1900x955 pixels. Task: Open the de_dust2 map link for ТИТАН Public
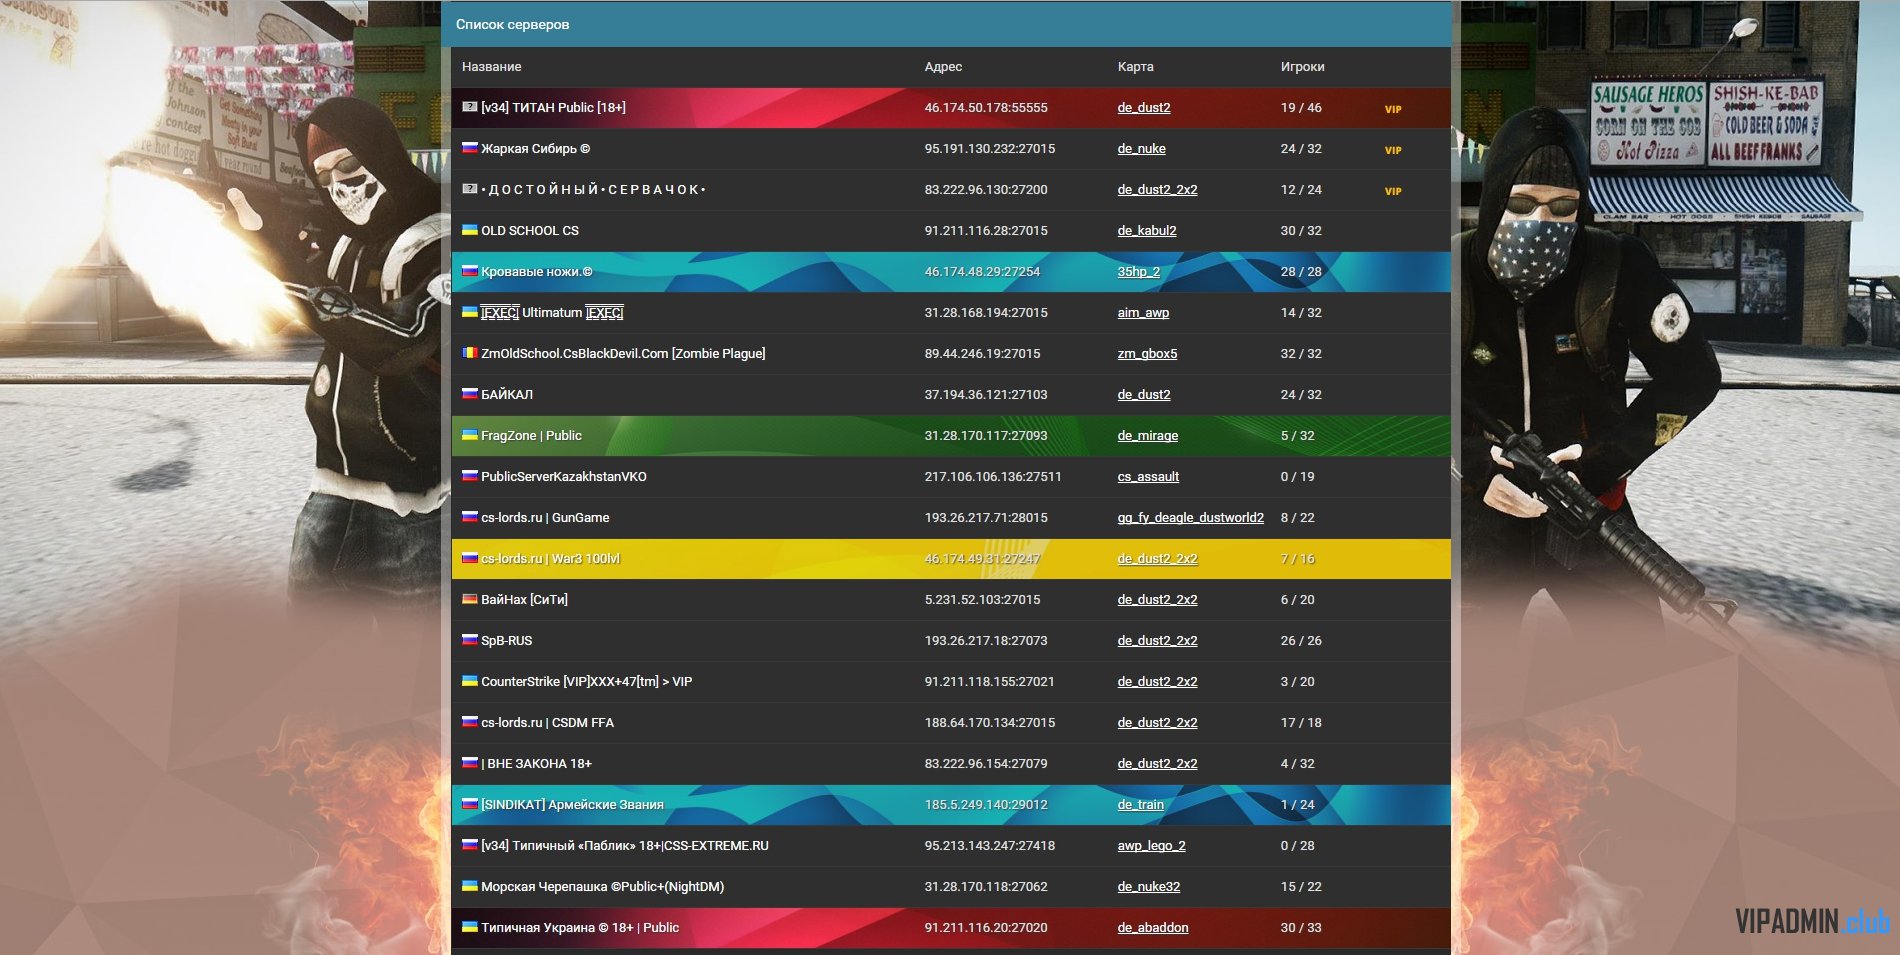pyautogui.click(x=1144, y=108)
